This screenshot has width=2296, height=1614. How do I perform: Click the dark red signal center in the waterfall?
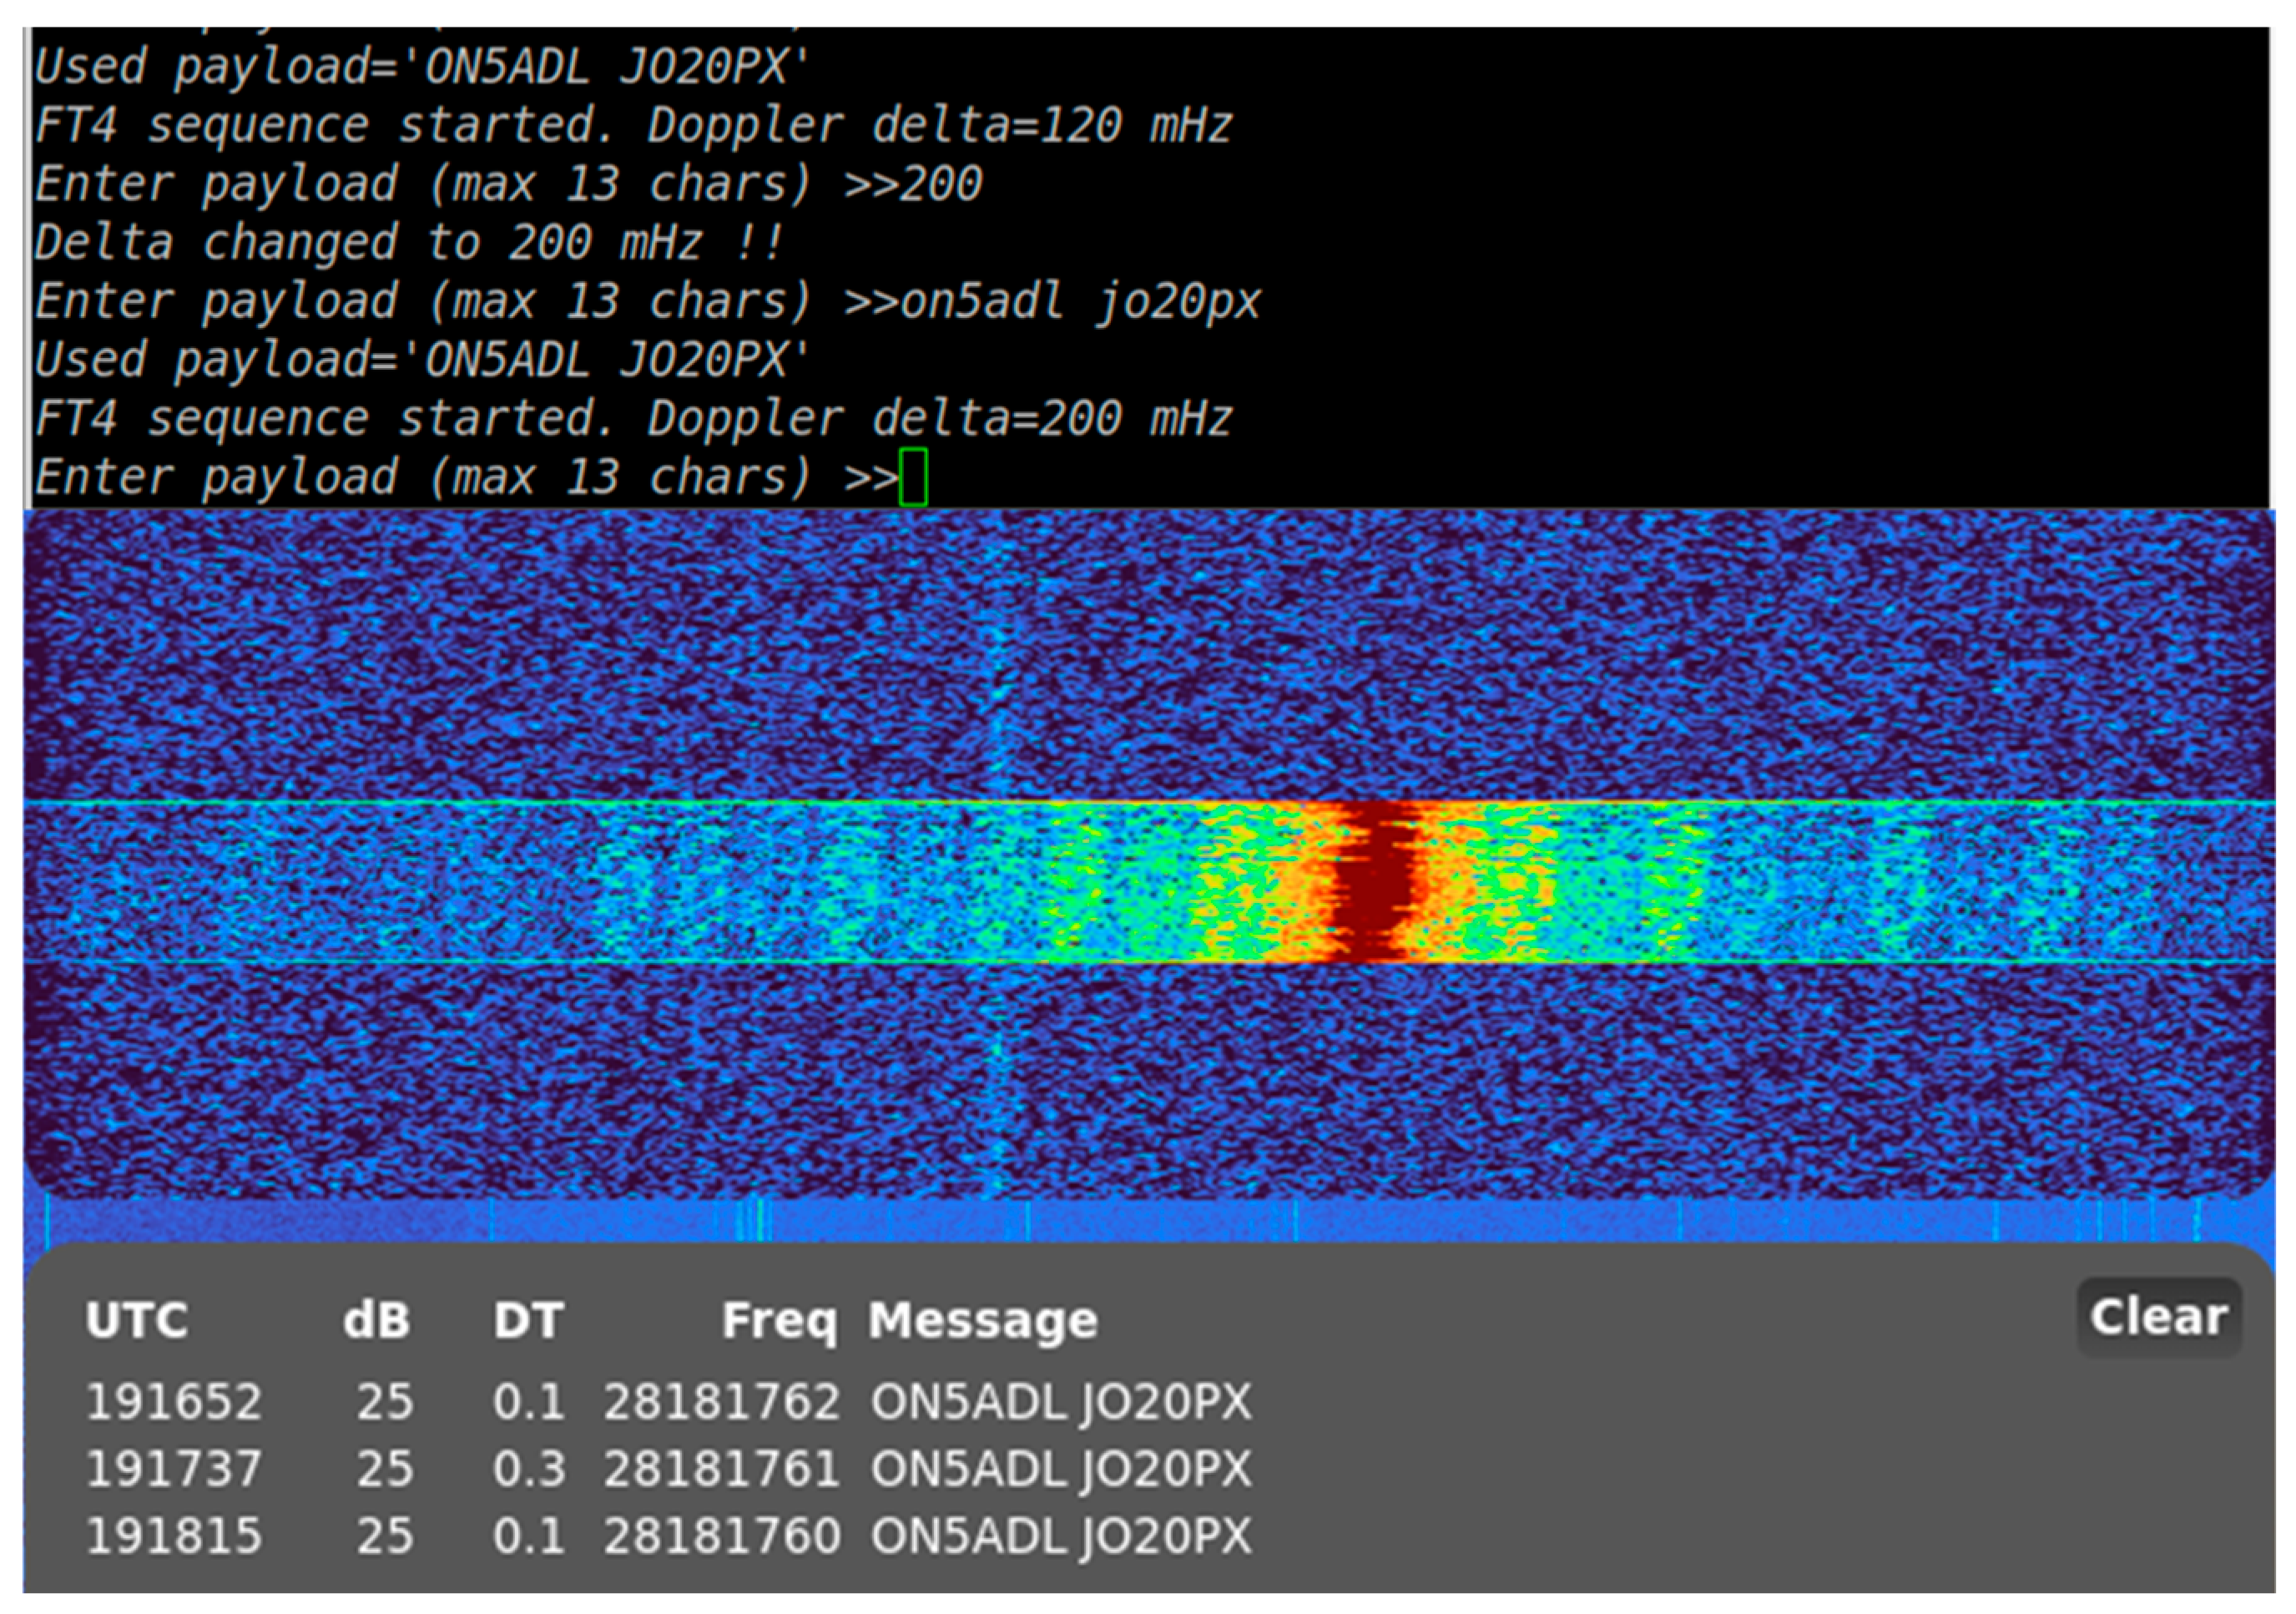(1372, 882)
